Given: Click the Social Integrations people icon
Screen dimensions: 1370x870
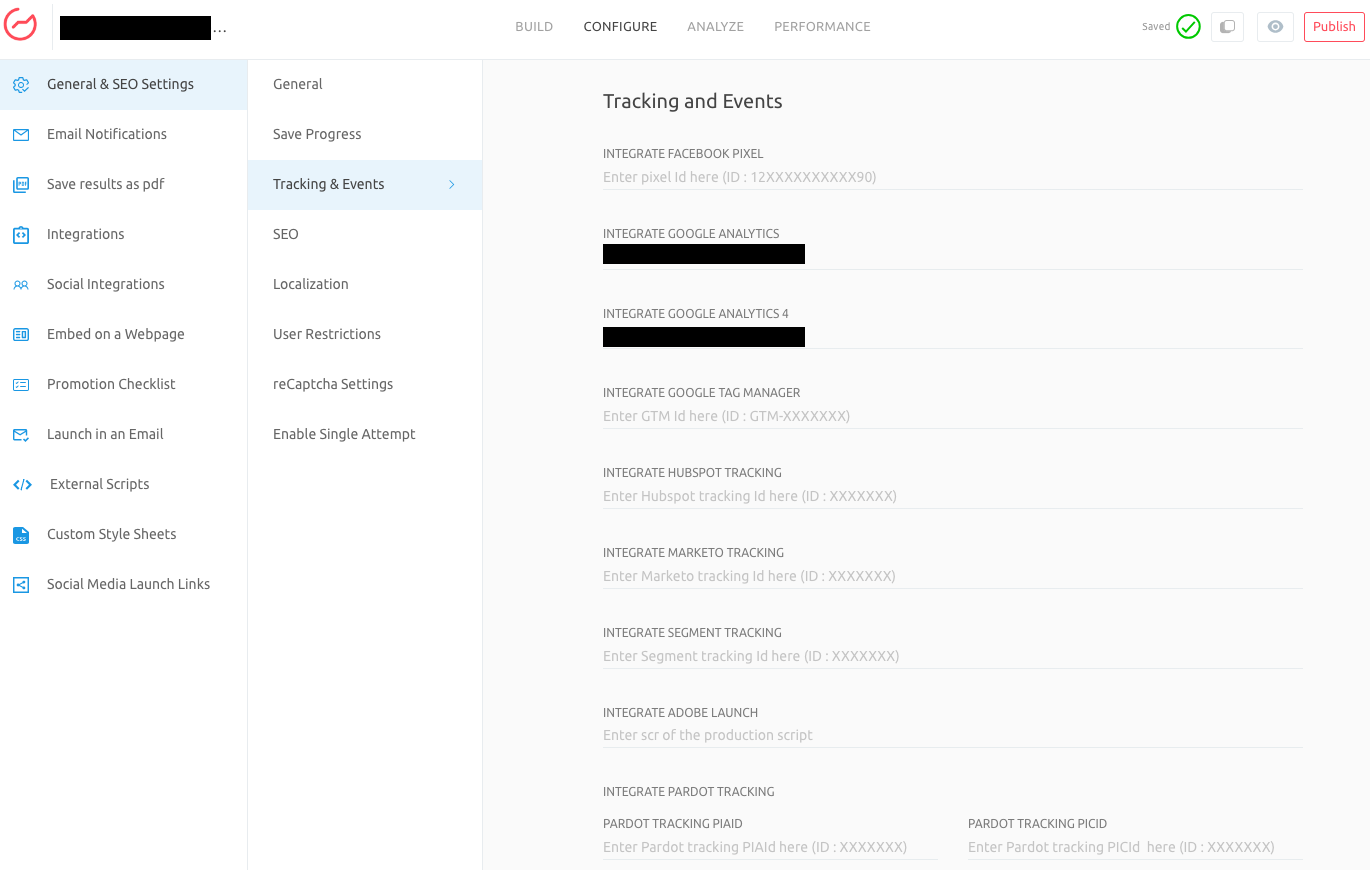Looking at the screenshot, I should 21,285.
